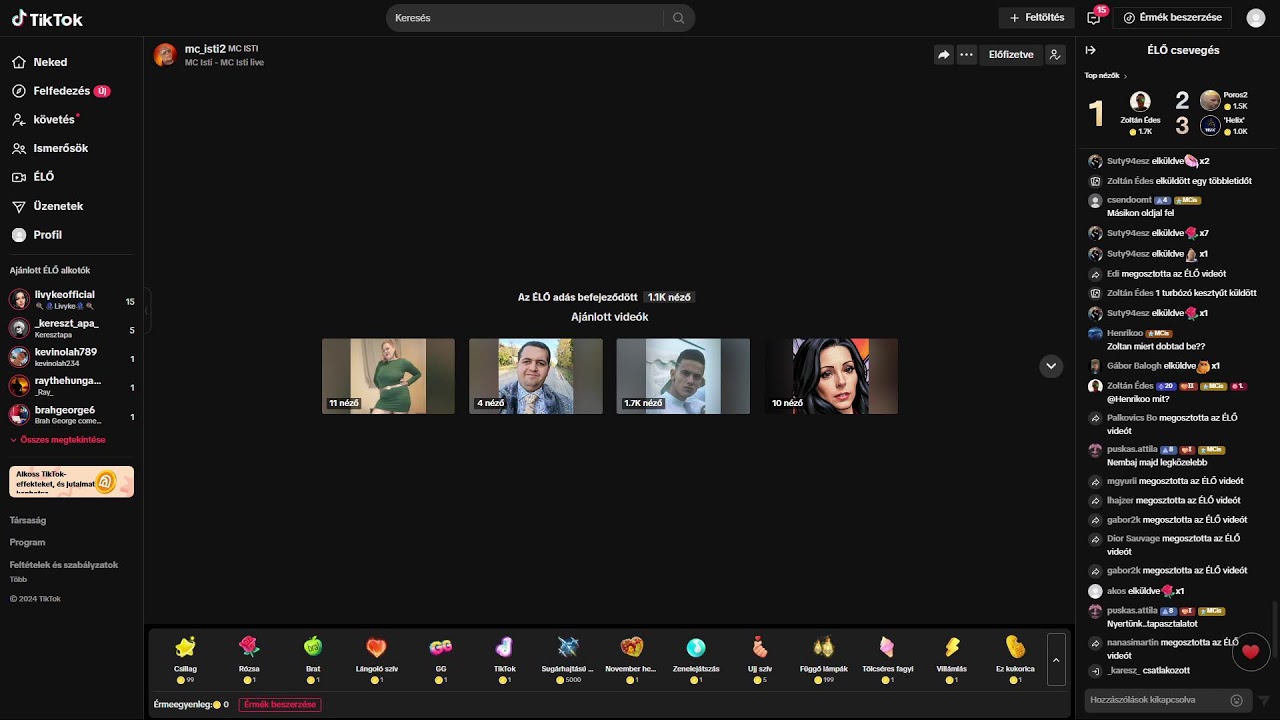Collapse the ÉLŐ csevegés panel

point(1091,50)
